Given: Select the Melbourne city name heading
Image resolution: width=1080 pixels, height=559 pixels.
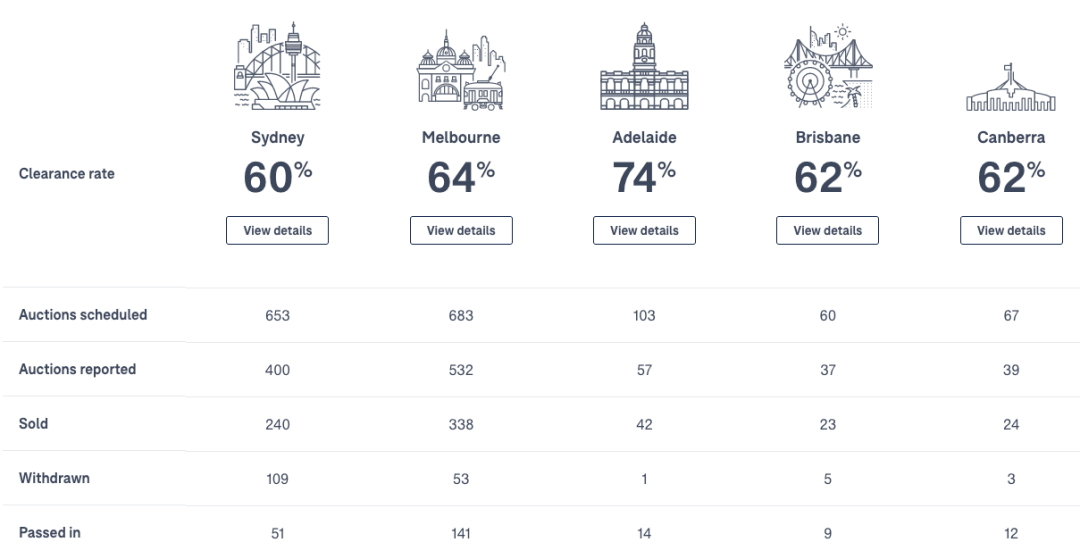Looking at the screenshot, I should (461, 138).
